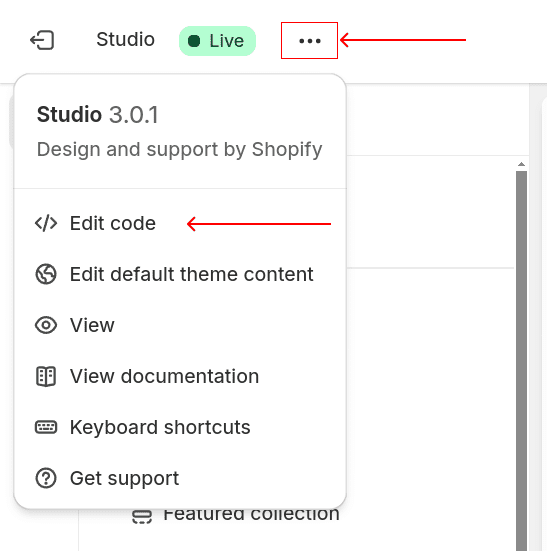The width and height of the screenshot is (547, 551).
Task: Open the three-dot more actions menu
Action: tap(310, 41)
